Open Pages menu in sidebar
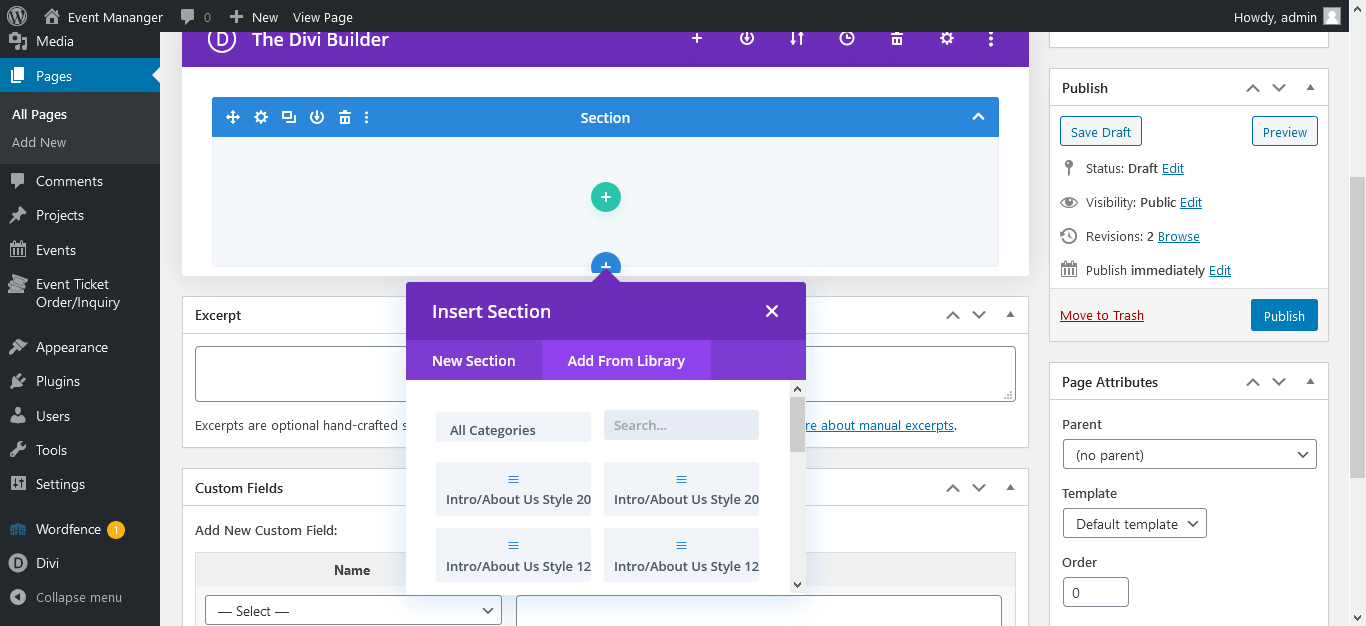Image resolution: width=1366 pixels, height=626 pixels. pyautogui.click(x=80, y=76)
